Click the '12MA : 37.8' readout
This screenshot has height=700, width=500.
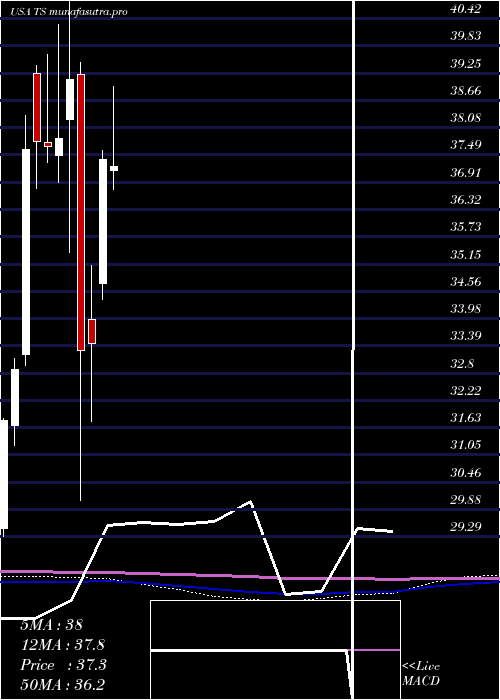63,645
